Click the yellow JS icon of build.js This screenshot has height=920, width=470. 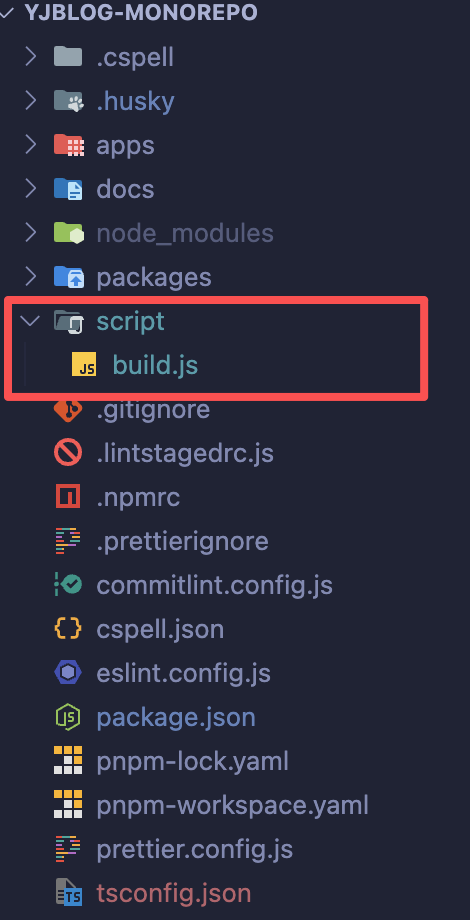(84, 364)
